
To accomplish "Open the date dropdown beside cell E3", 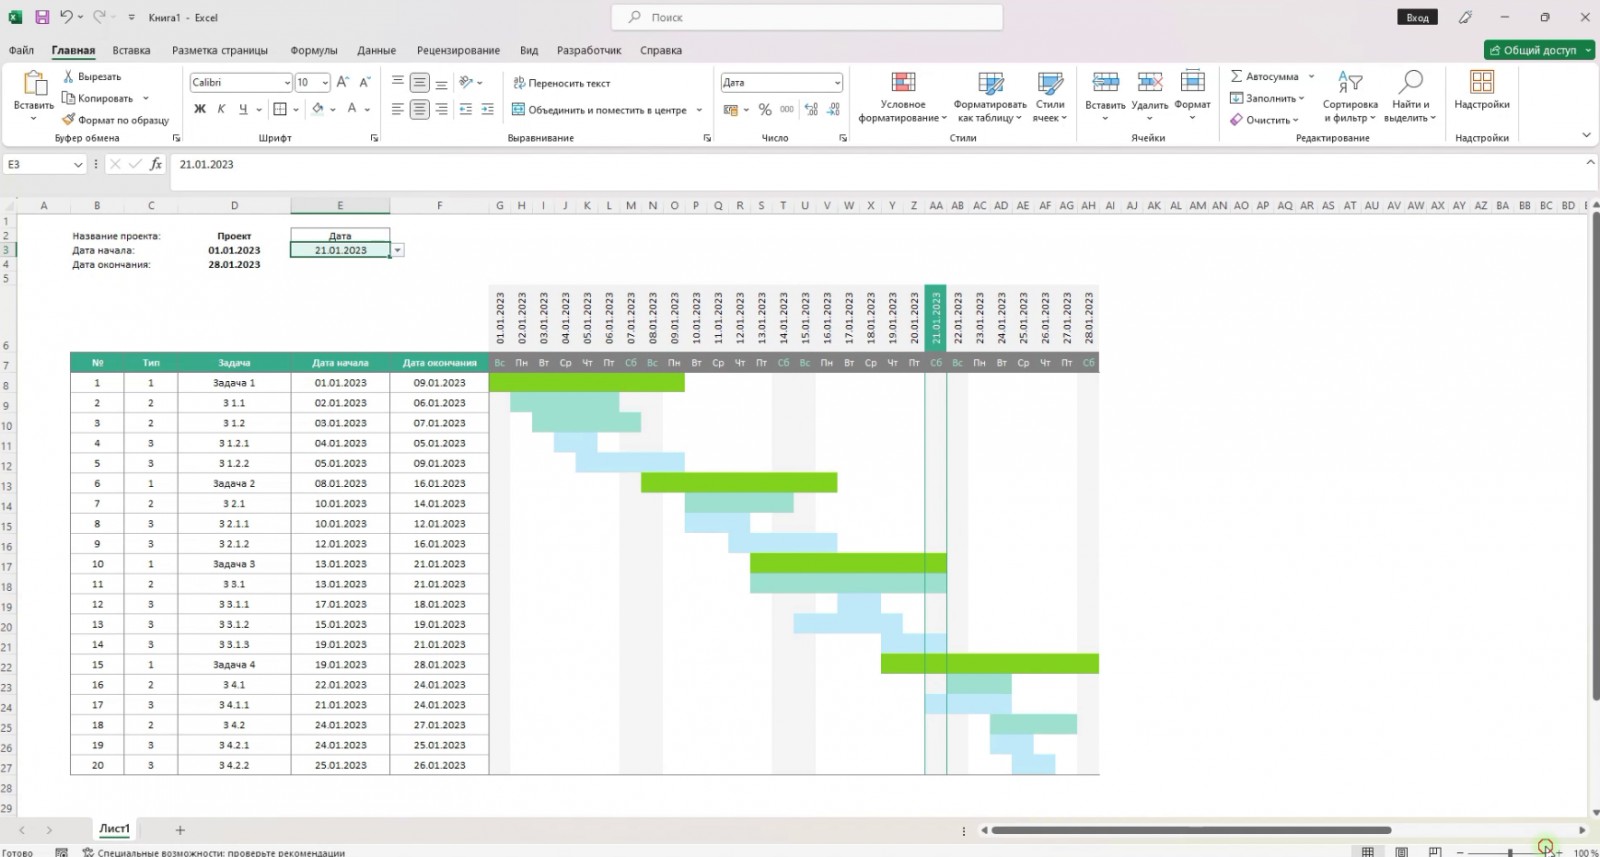I will coord(398,250).
